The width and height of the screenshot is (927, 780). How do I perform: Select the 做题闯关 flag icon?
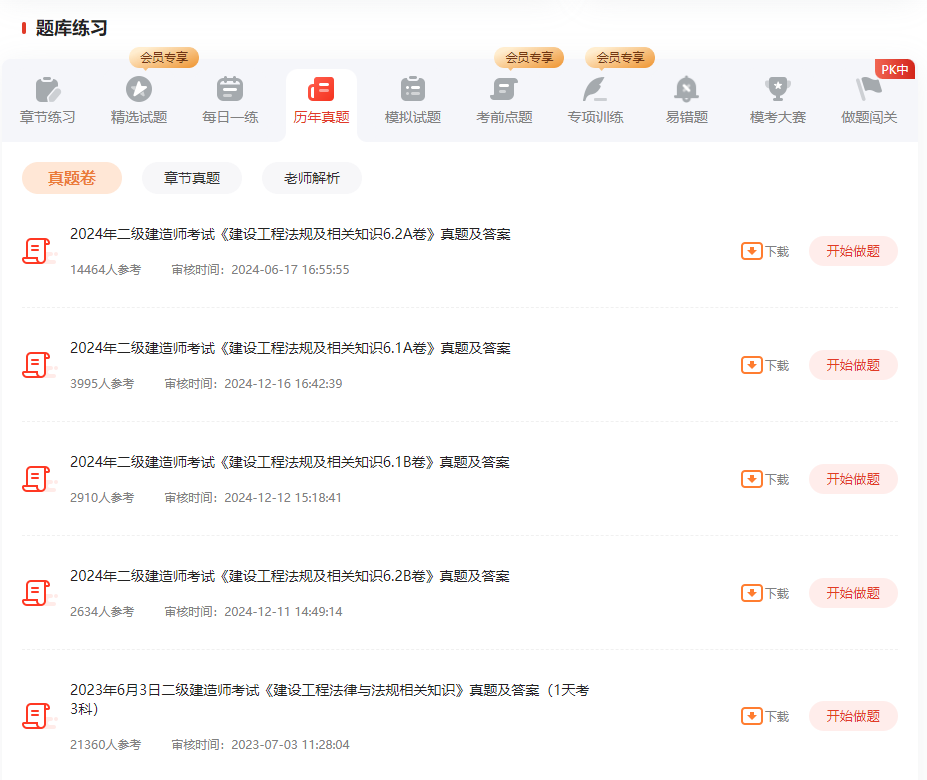869,89
